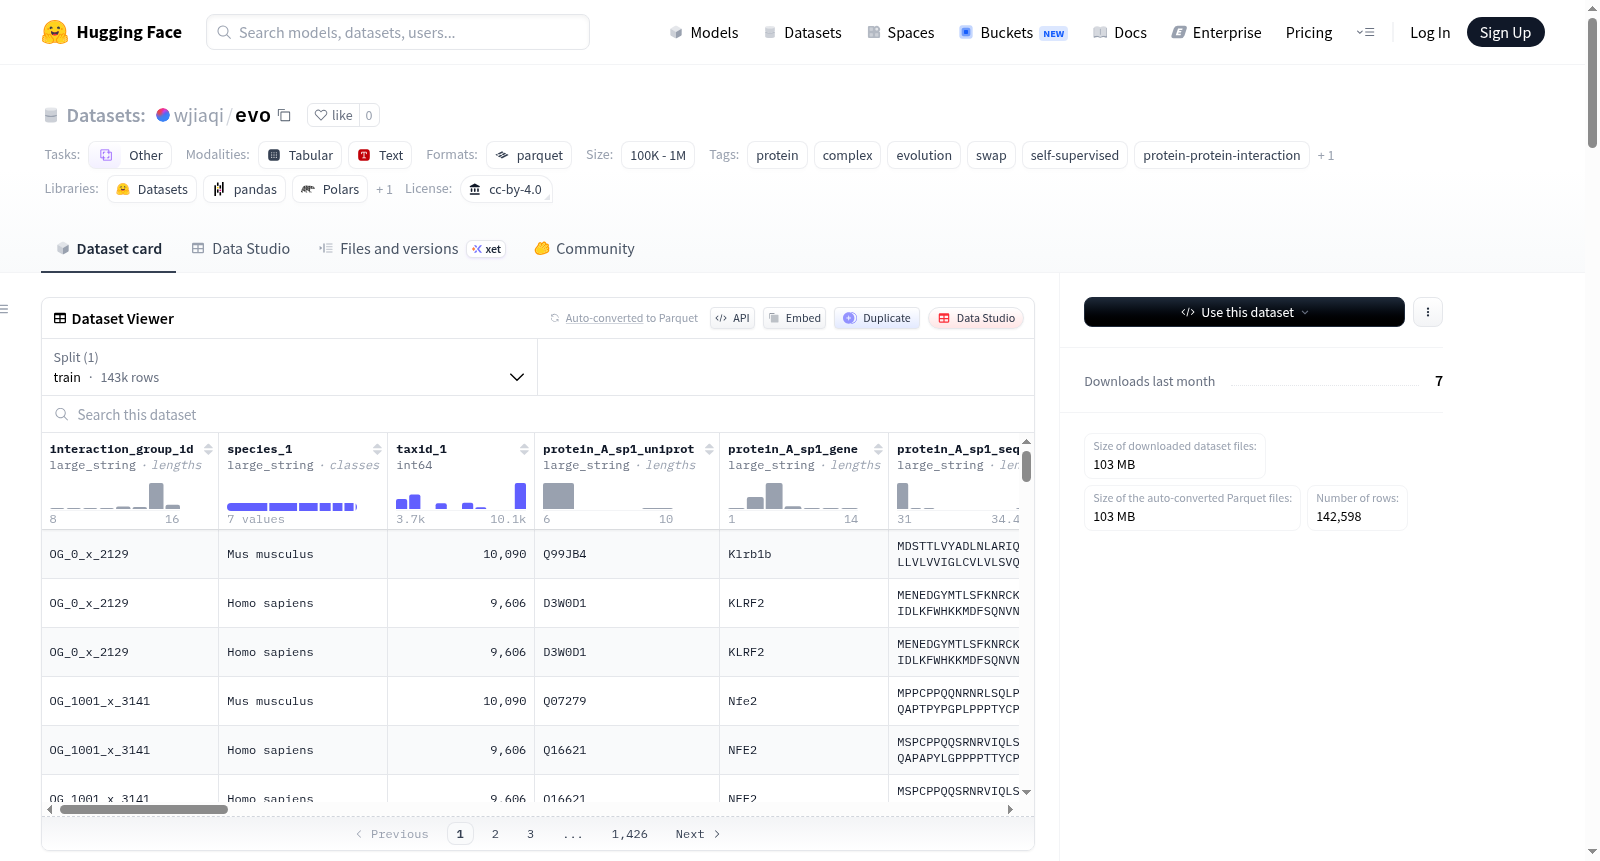Click Log In
1600x861 pixels.
[x=1430, y=32]
